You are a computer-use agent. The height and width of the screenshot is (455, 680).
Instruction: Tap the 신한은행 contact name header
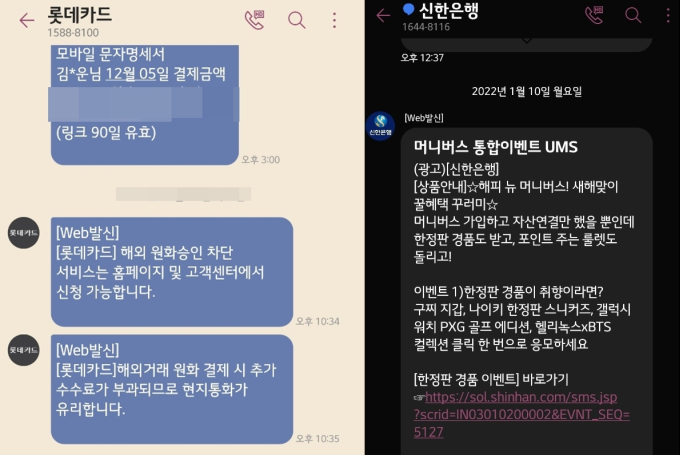tap(449, 10)
